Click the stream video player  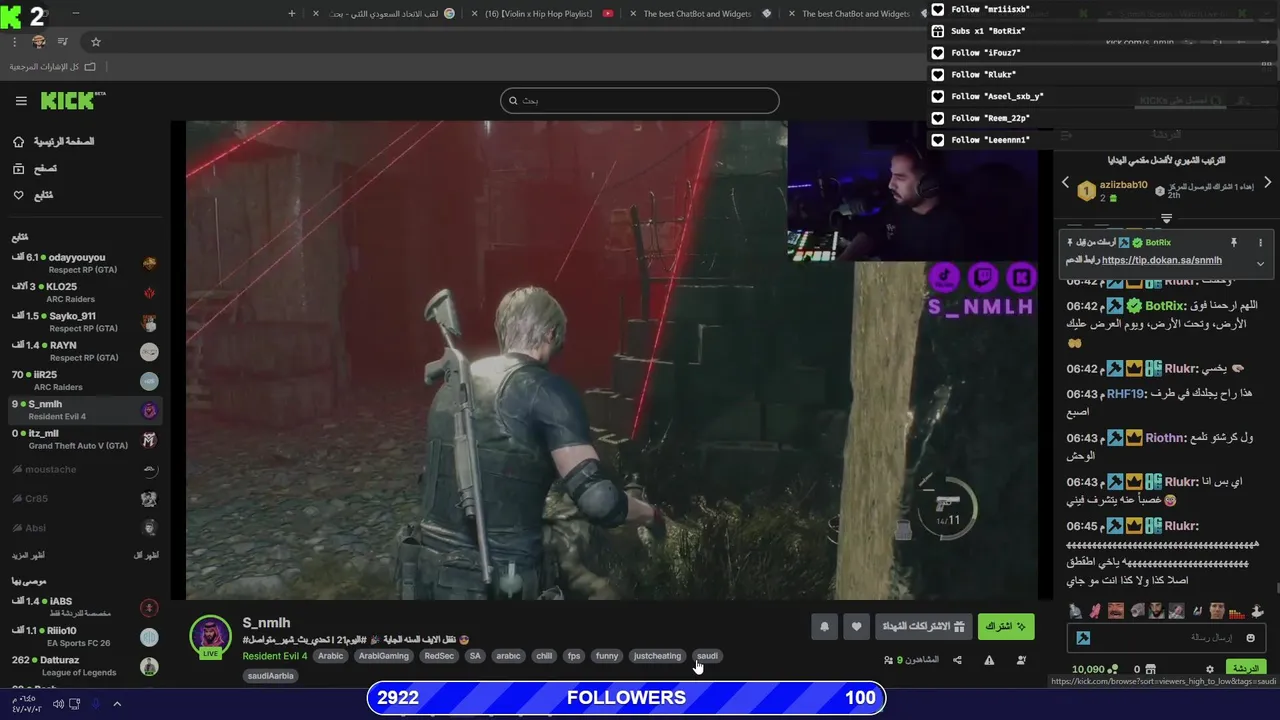pos(612,360)
